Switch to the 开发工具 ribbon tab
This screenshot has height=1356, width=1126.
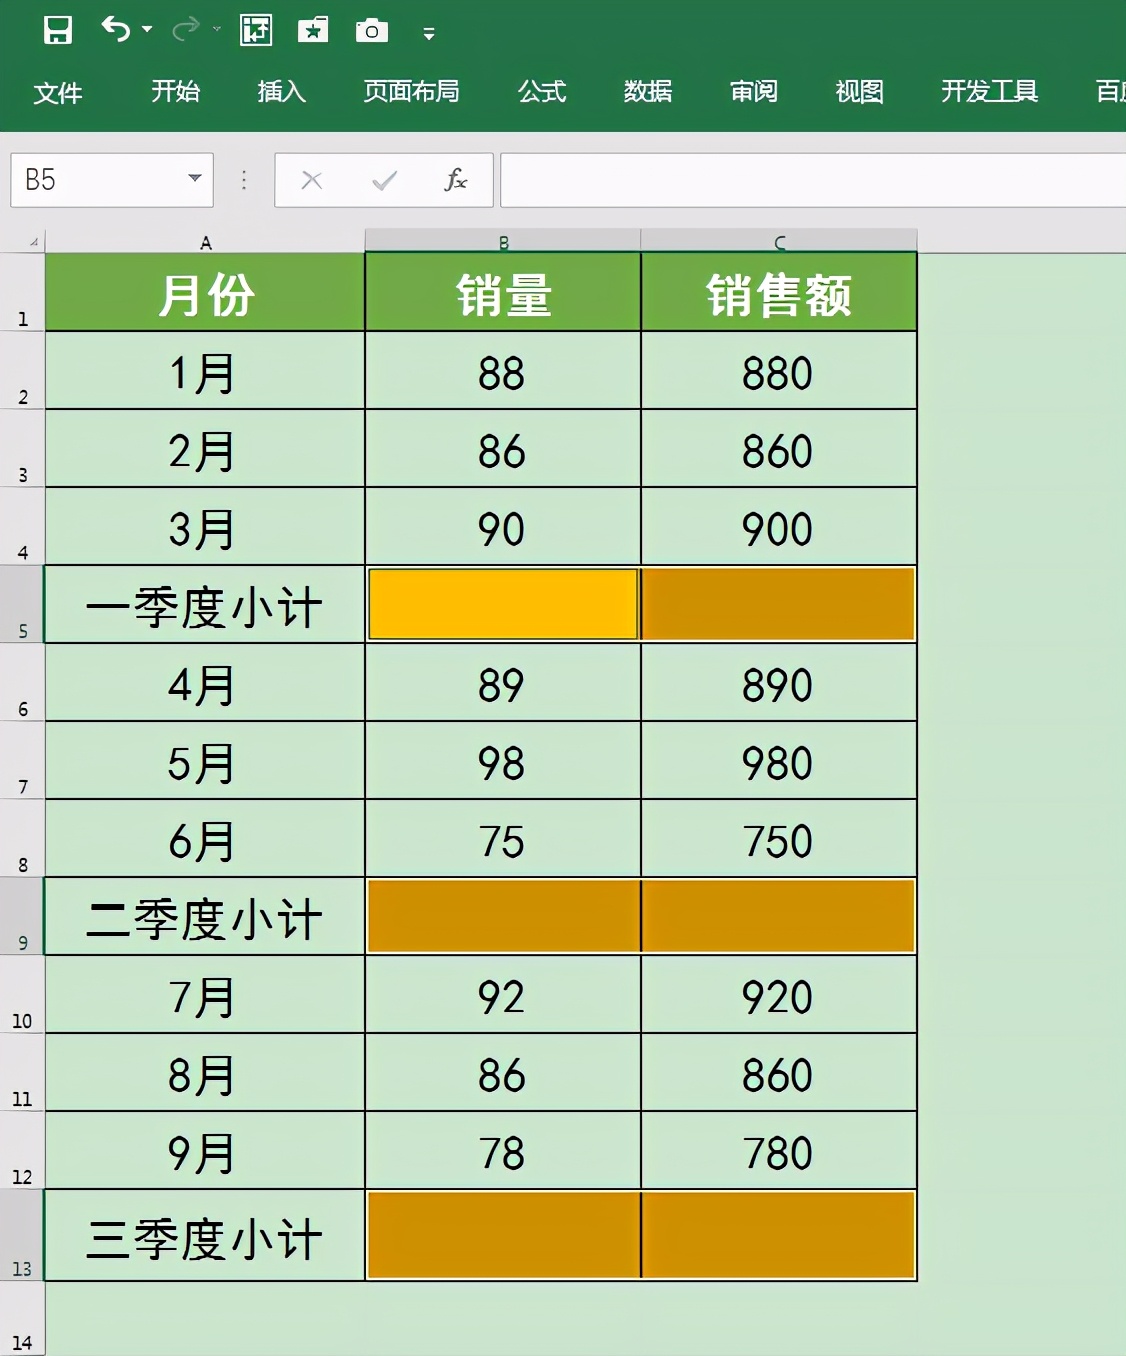[x=989, y=92]
